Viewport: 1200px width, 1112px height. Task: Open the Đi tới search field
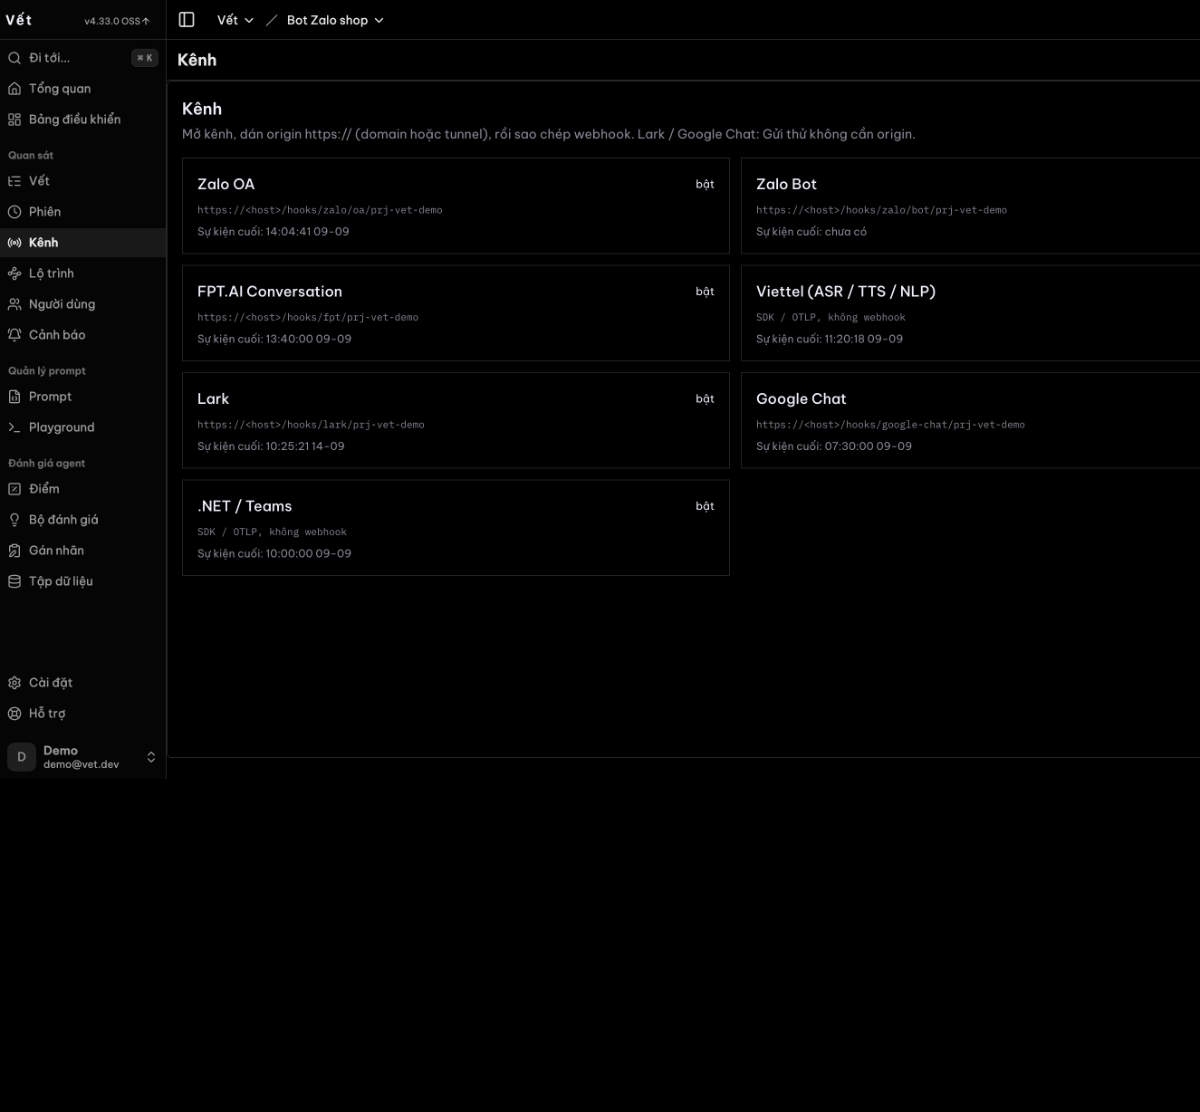click(x=83, y=58)
